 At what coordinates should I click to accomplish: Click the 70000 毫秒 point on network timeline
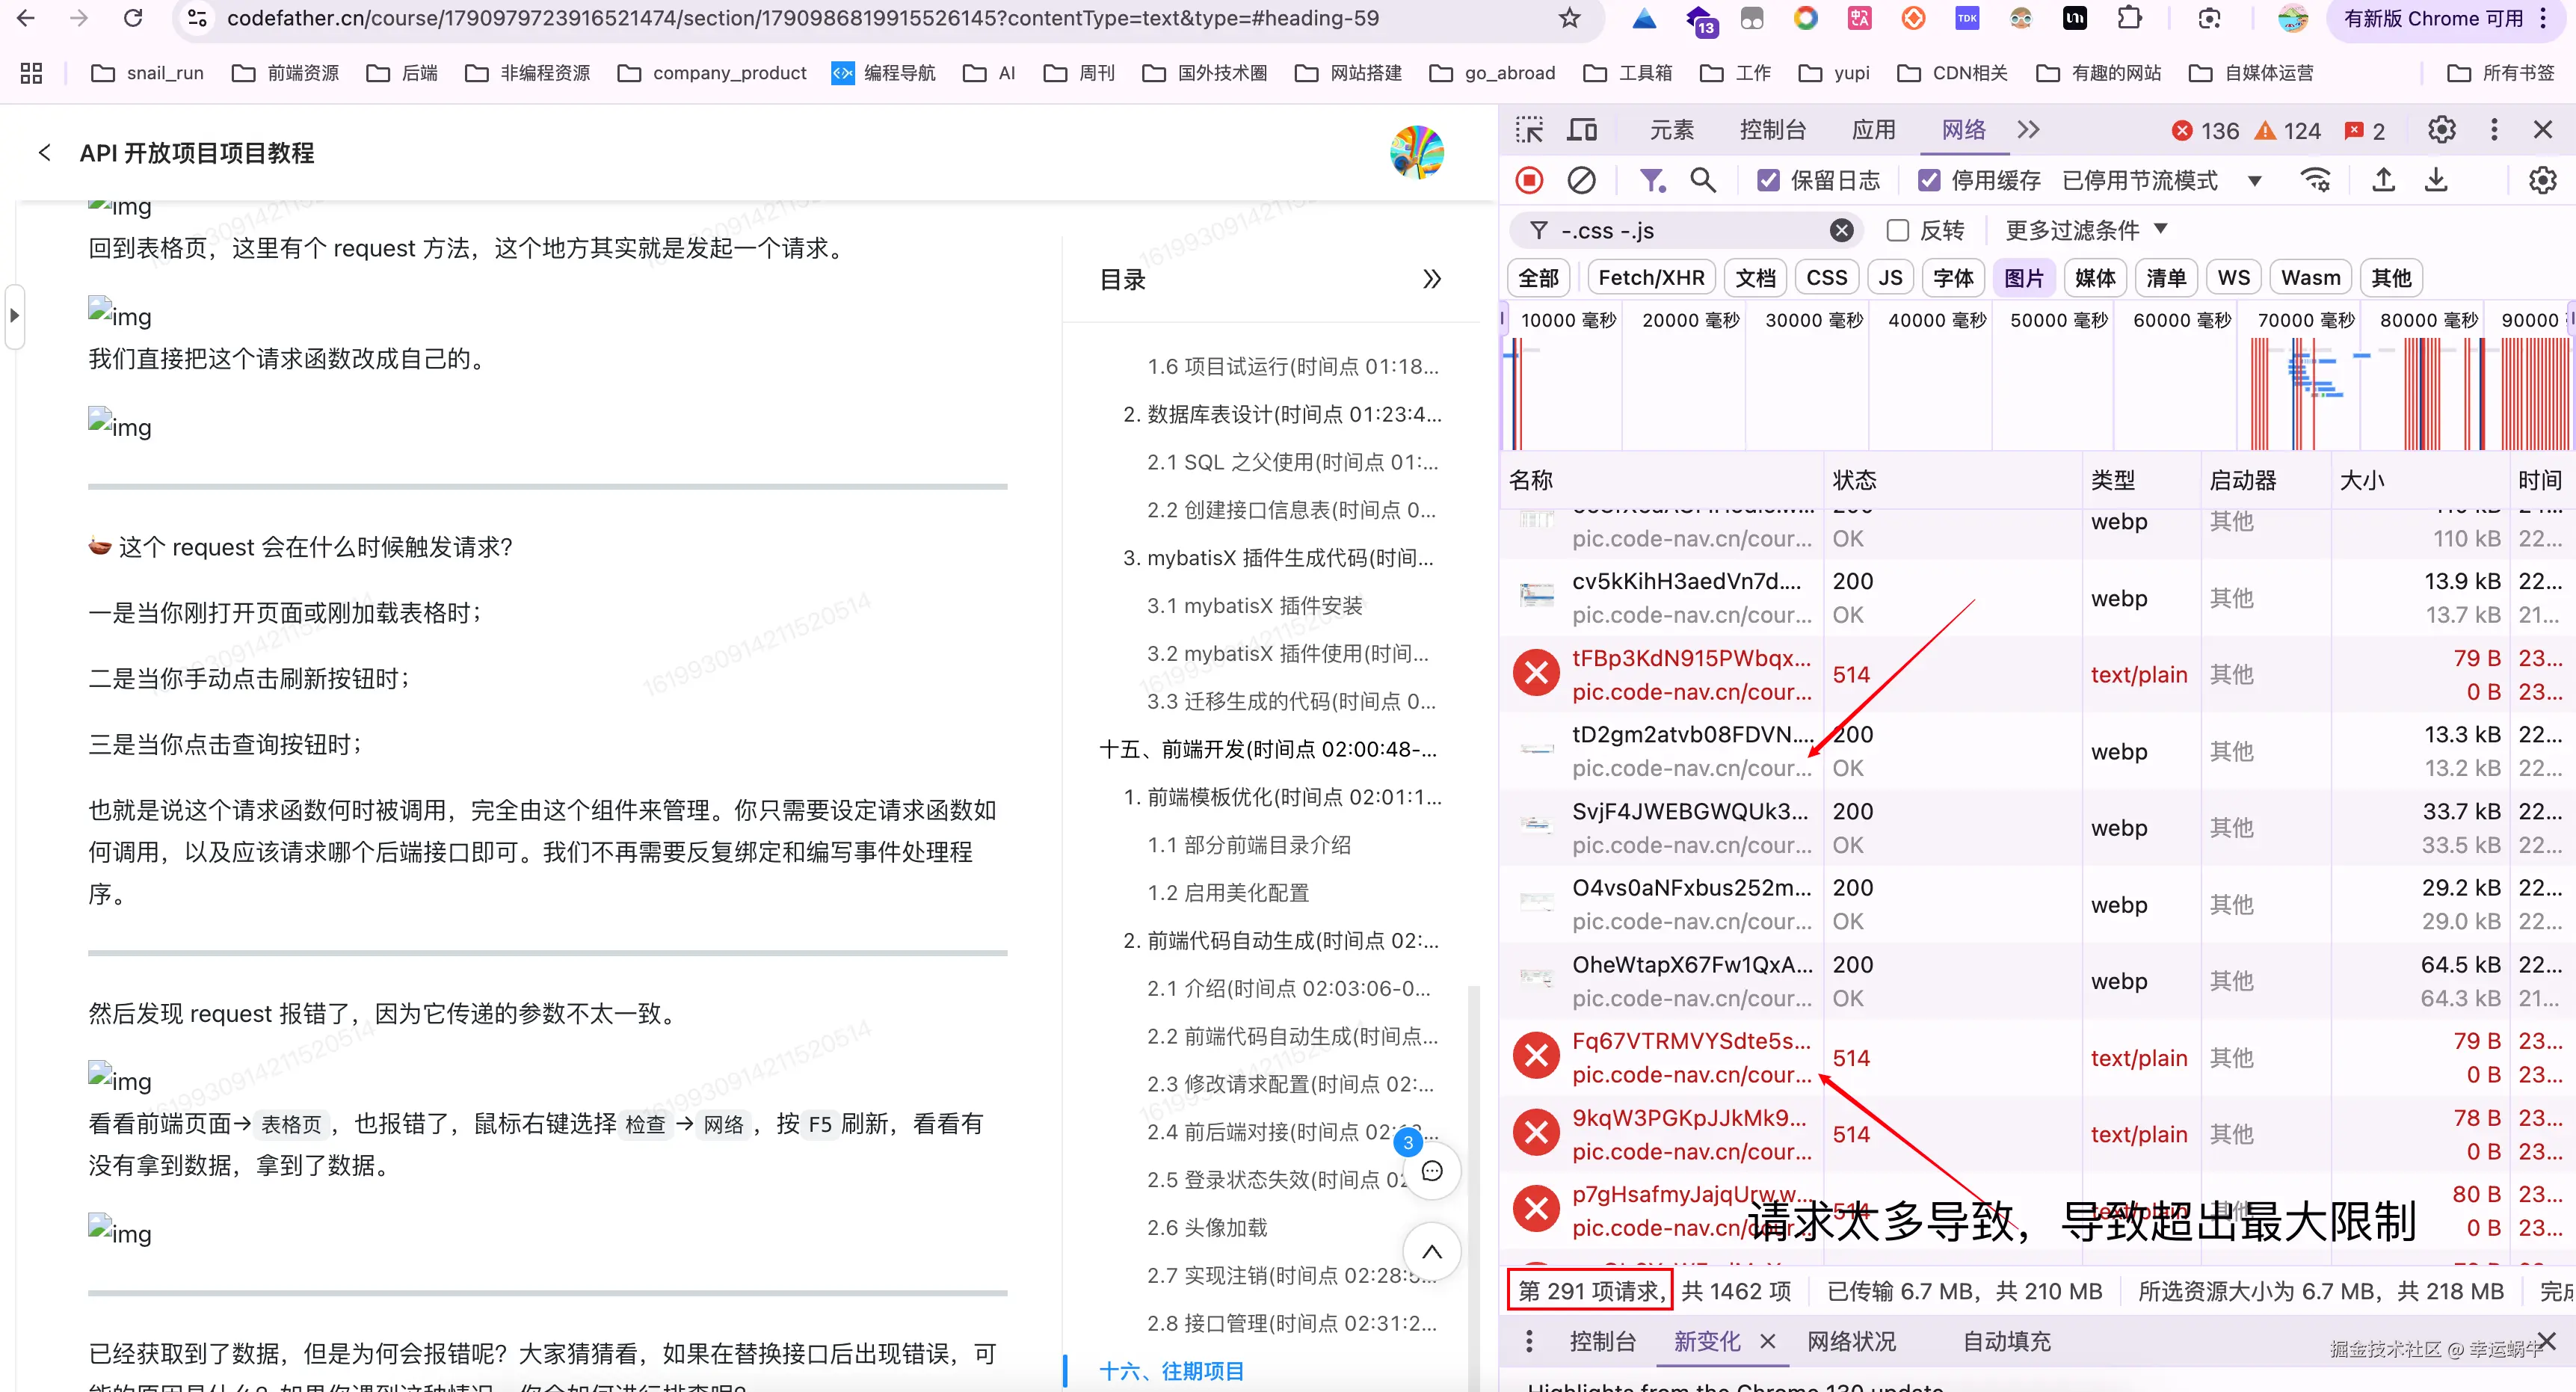pyautogui.click(x=2305, y=320)
